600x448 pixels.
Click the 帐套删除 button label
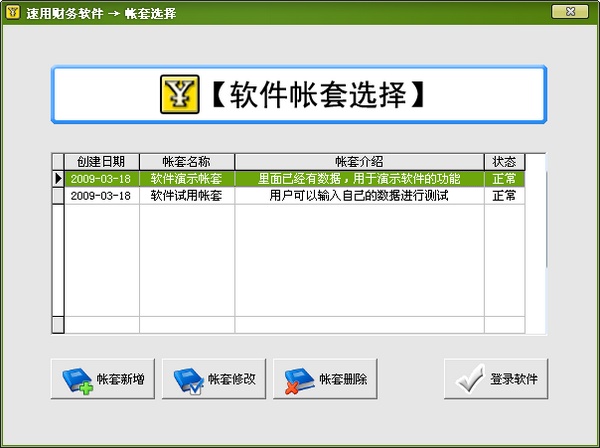coord(343,379)
